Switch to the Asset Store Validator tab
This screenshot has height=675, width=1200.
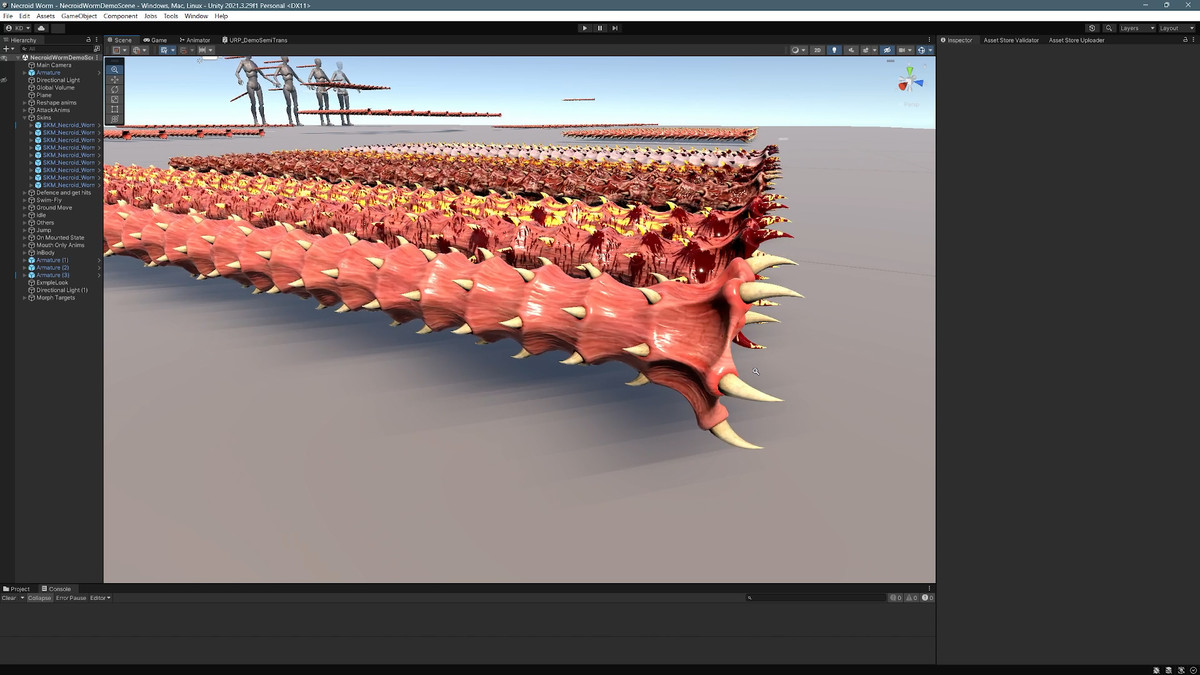(1011, 40)
